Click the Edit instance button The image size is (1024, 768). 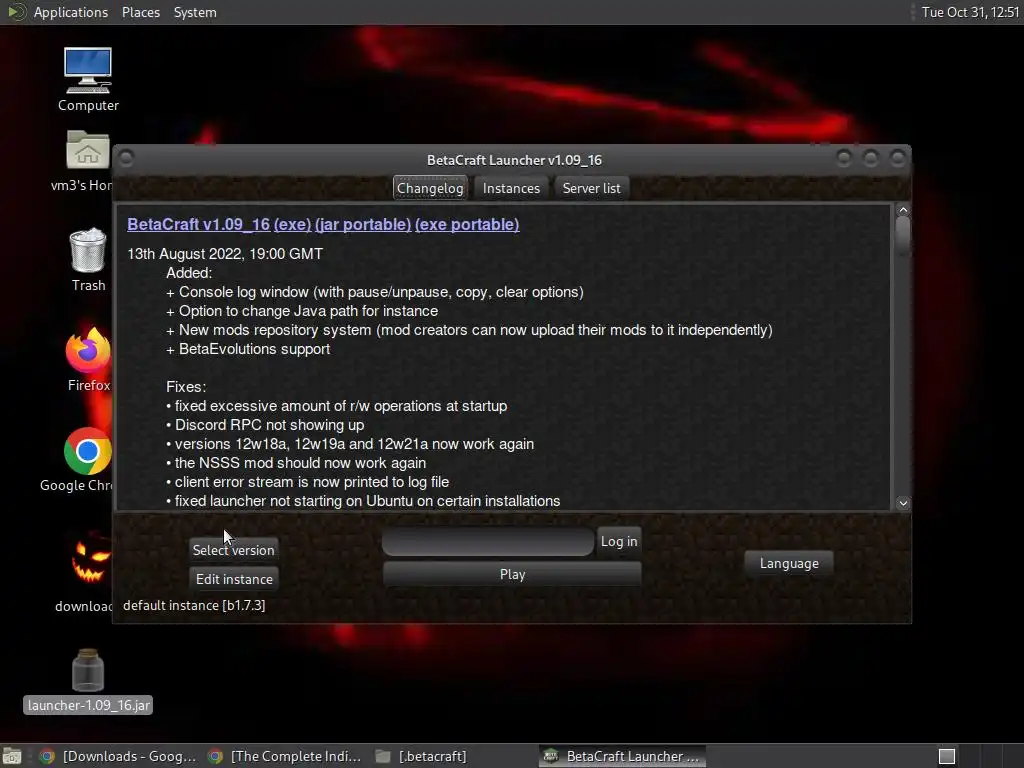[x=234, y=579]
